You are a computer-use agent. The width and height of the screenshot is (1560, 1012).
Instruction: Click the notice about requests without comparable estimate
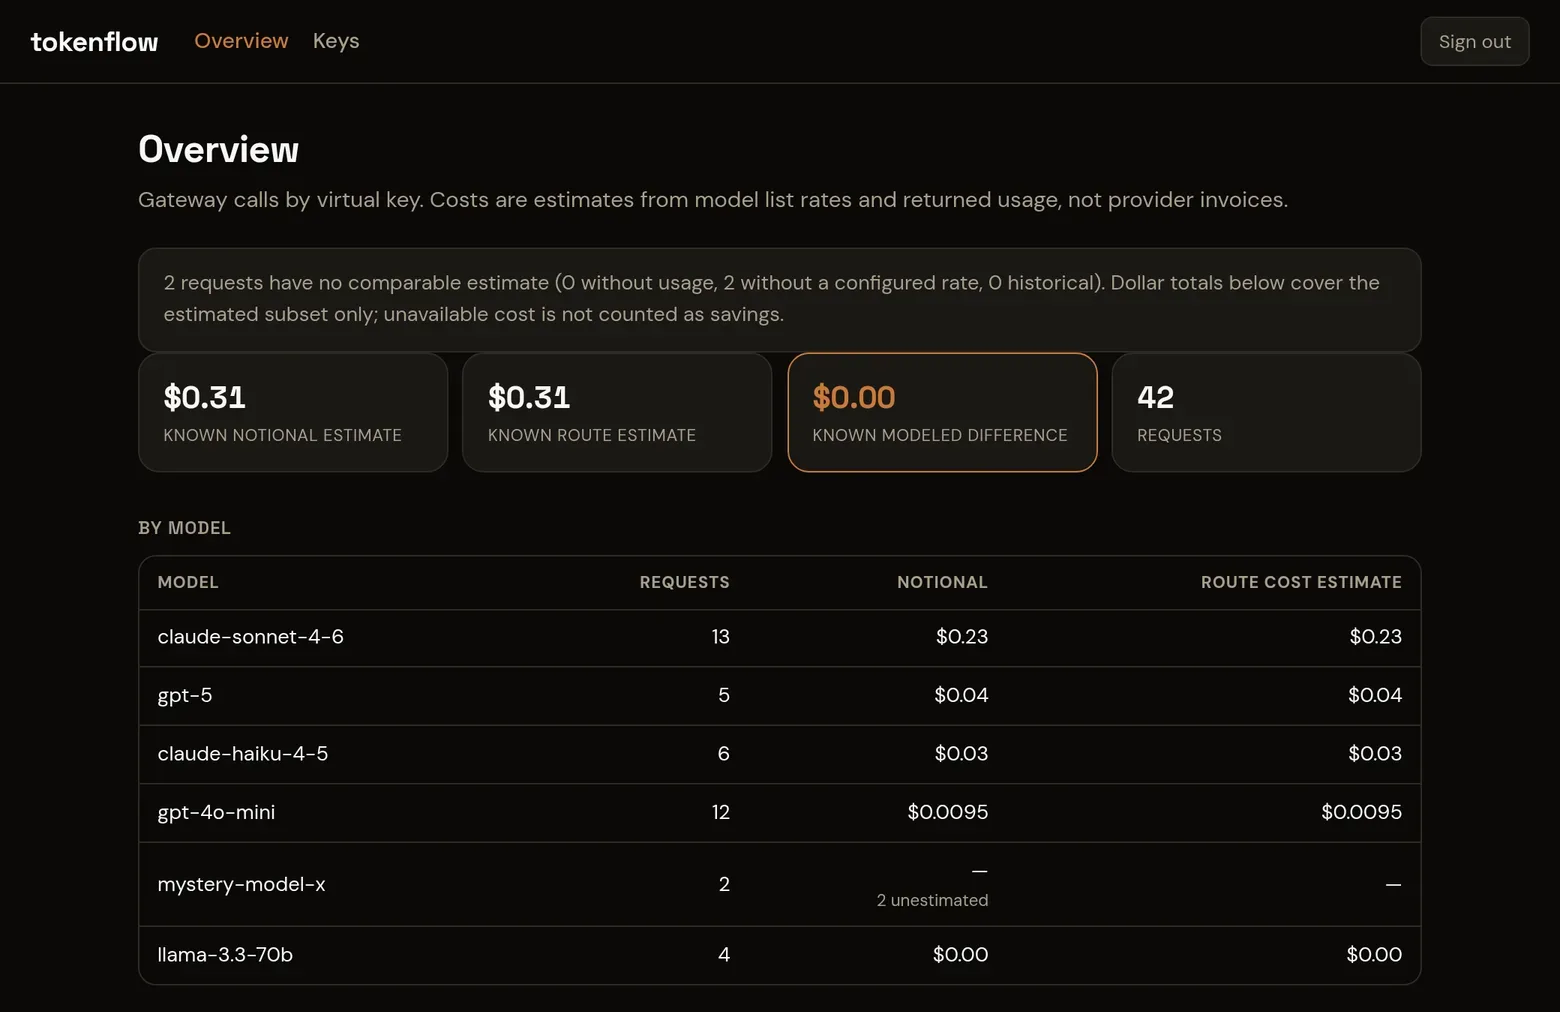coord(779,299)
